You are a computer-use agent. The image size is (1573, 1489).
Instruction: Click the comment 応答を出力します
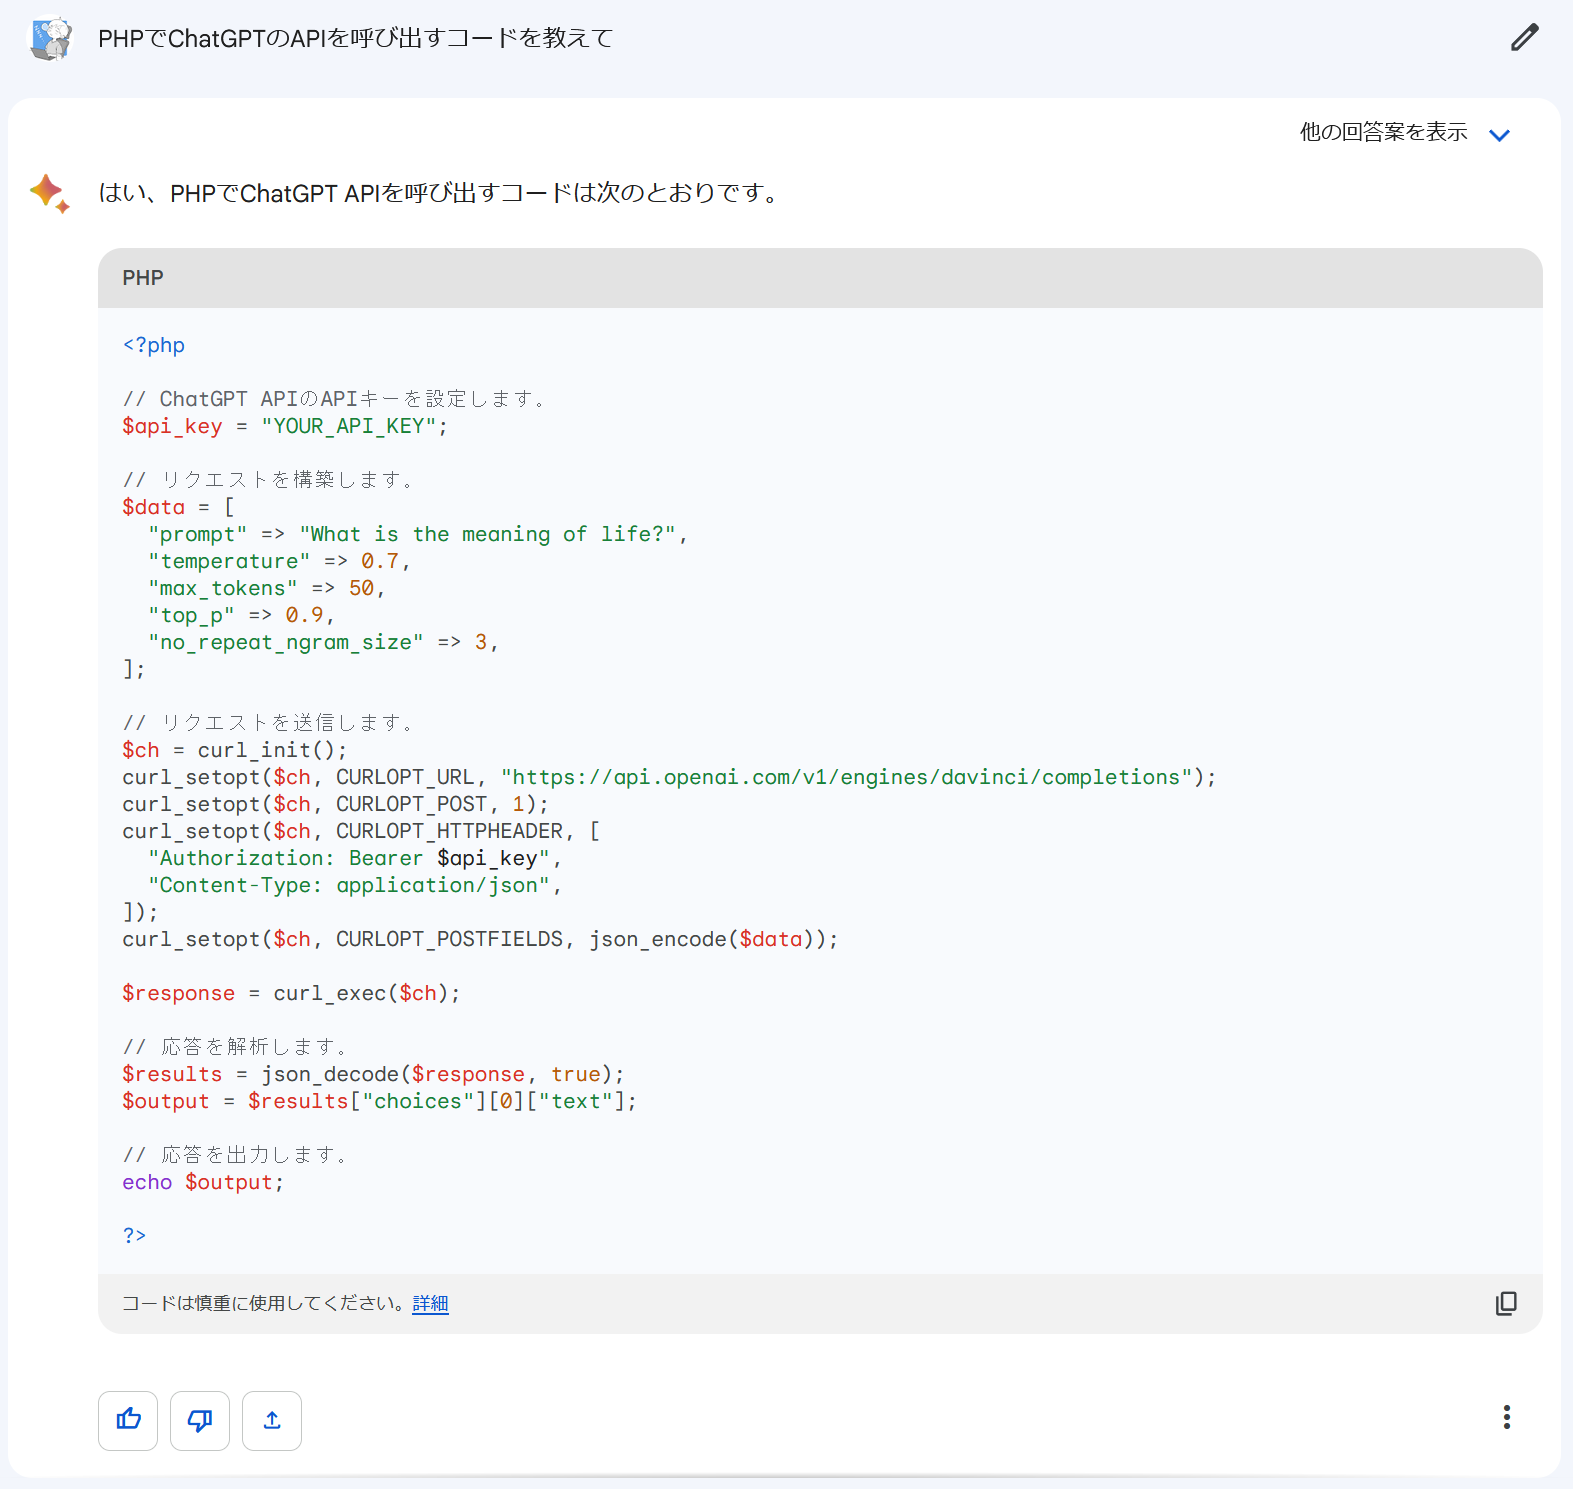click(x=235, y=1155)
